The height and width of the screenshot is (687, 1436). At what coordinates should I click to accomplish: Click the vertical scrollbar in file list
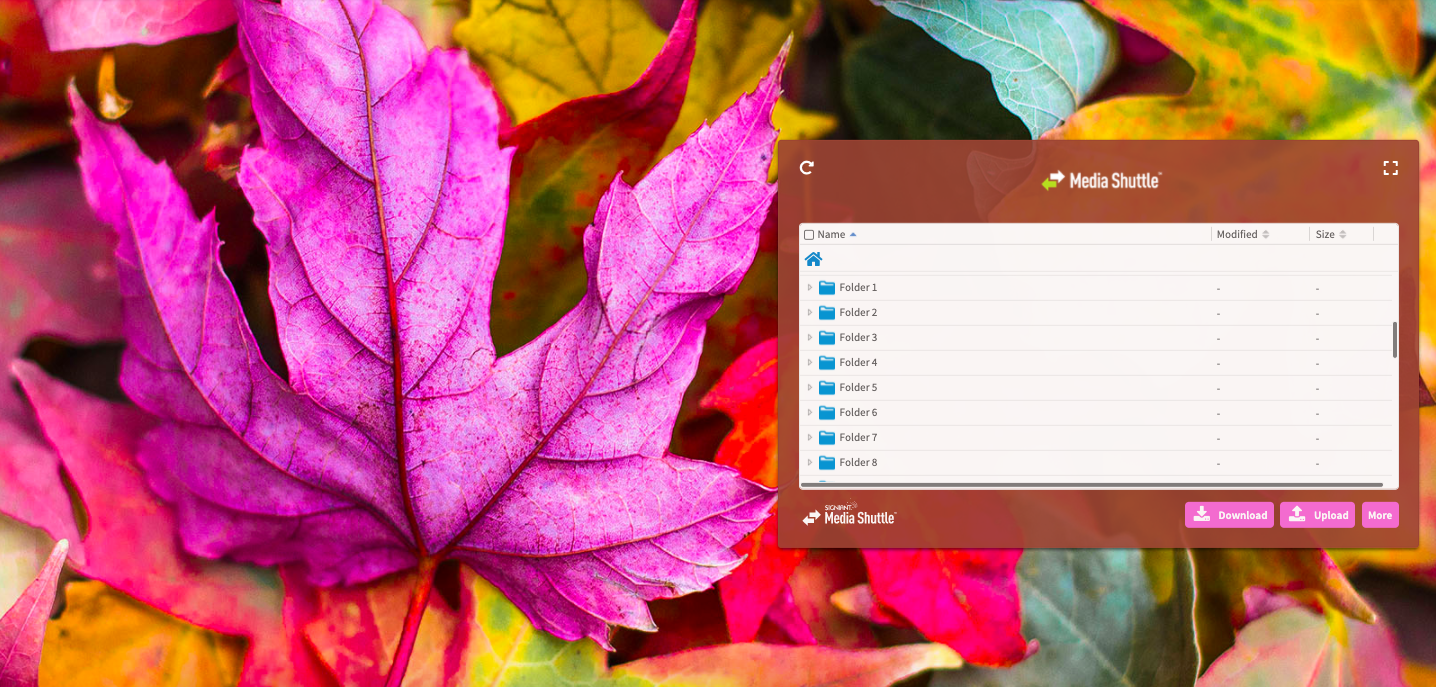1394,340
